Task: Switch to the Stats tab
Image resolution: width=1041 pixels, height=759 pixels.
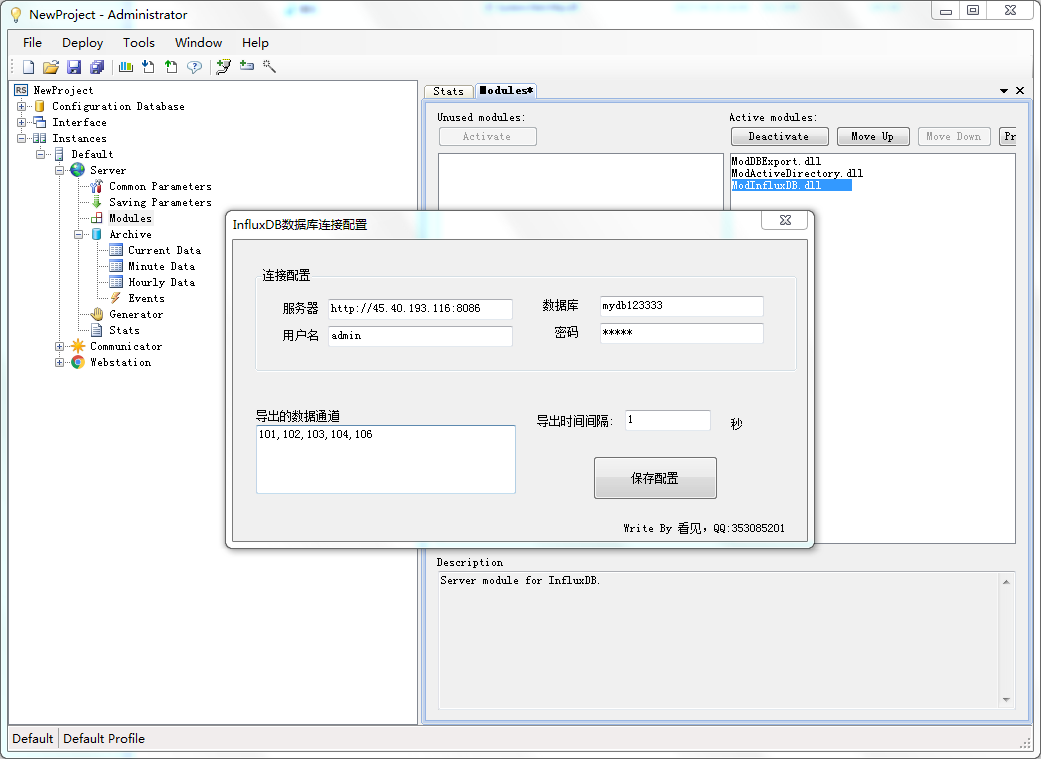Action: 448,90
